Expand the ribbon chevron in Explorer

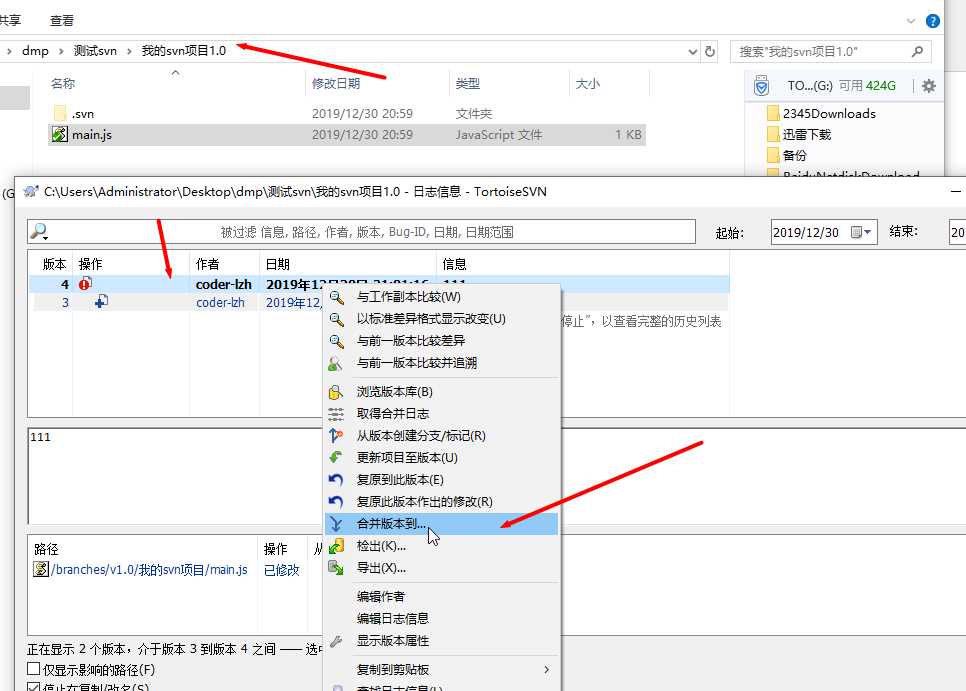(911, 21)
